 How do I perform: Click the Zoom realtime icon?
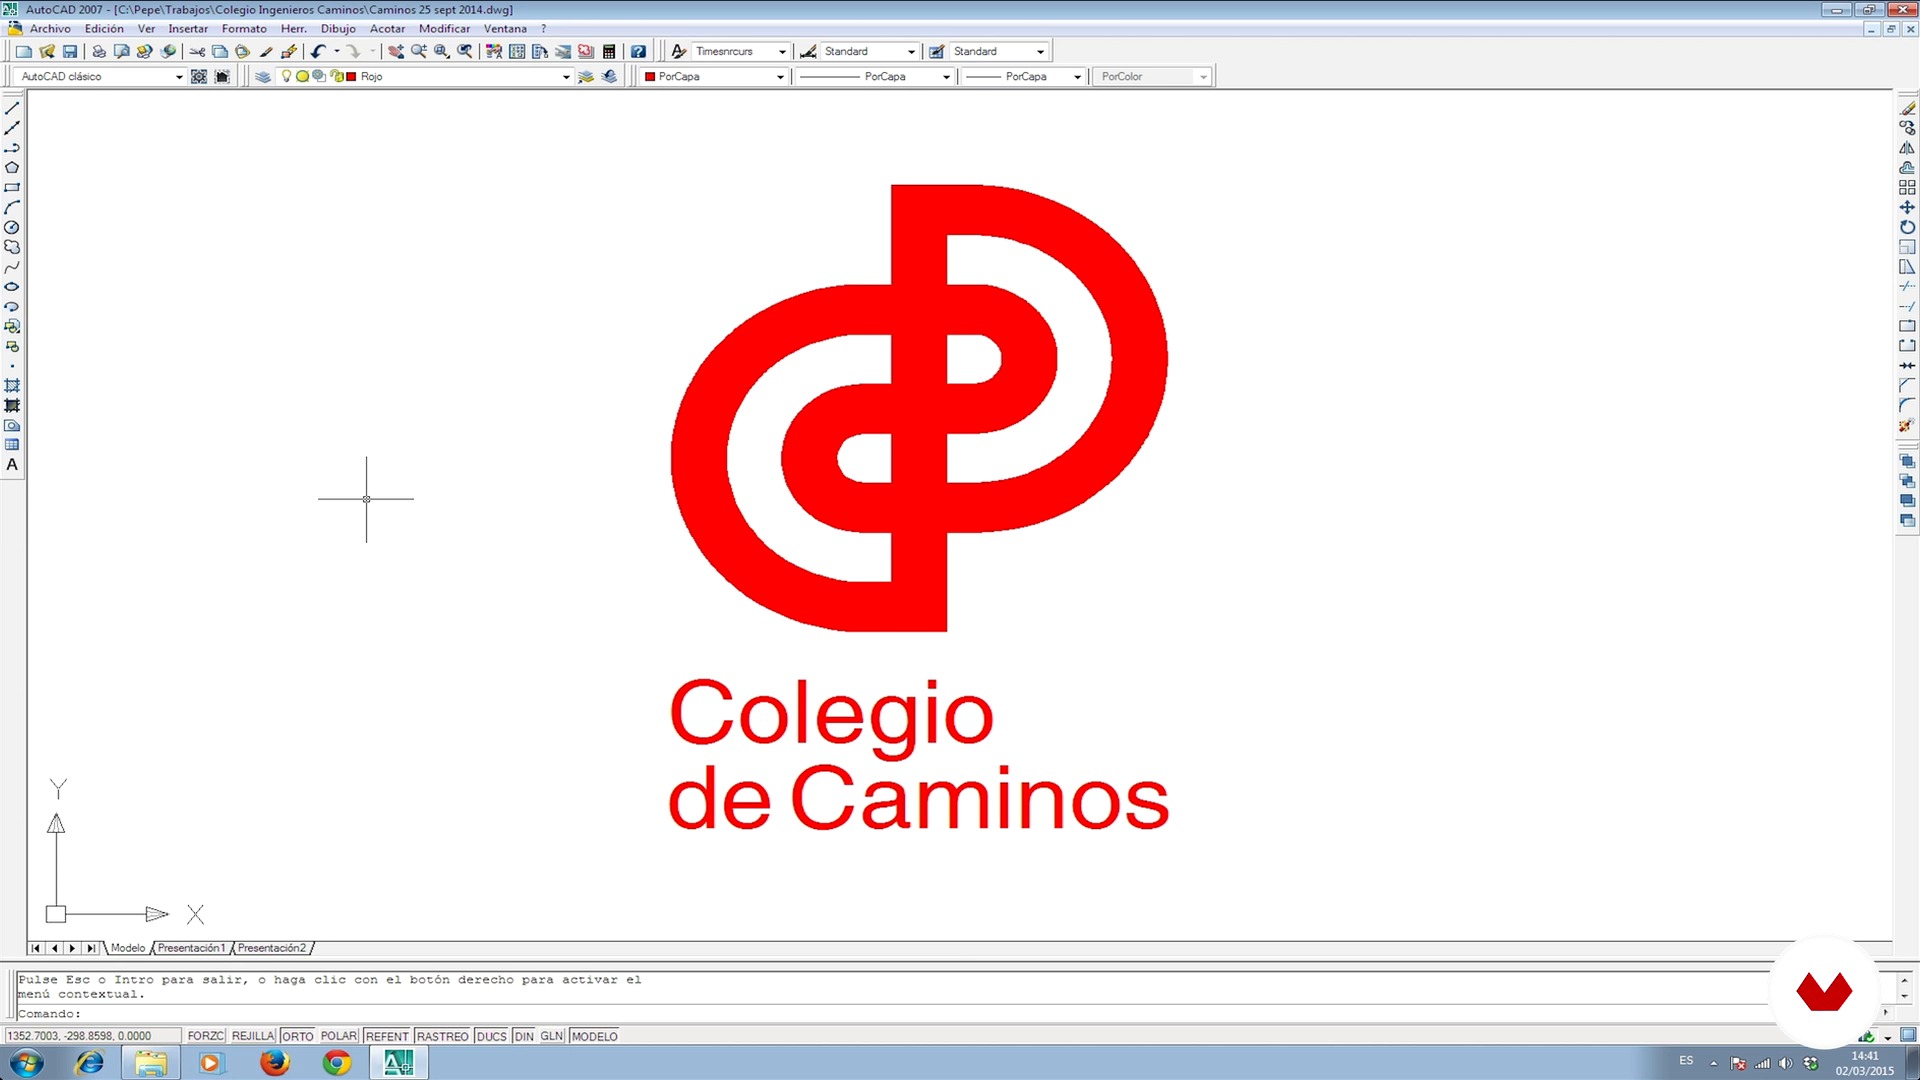click(x=419, y=51)
